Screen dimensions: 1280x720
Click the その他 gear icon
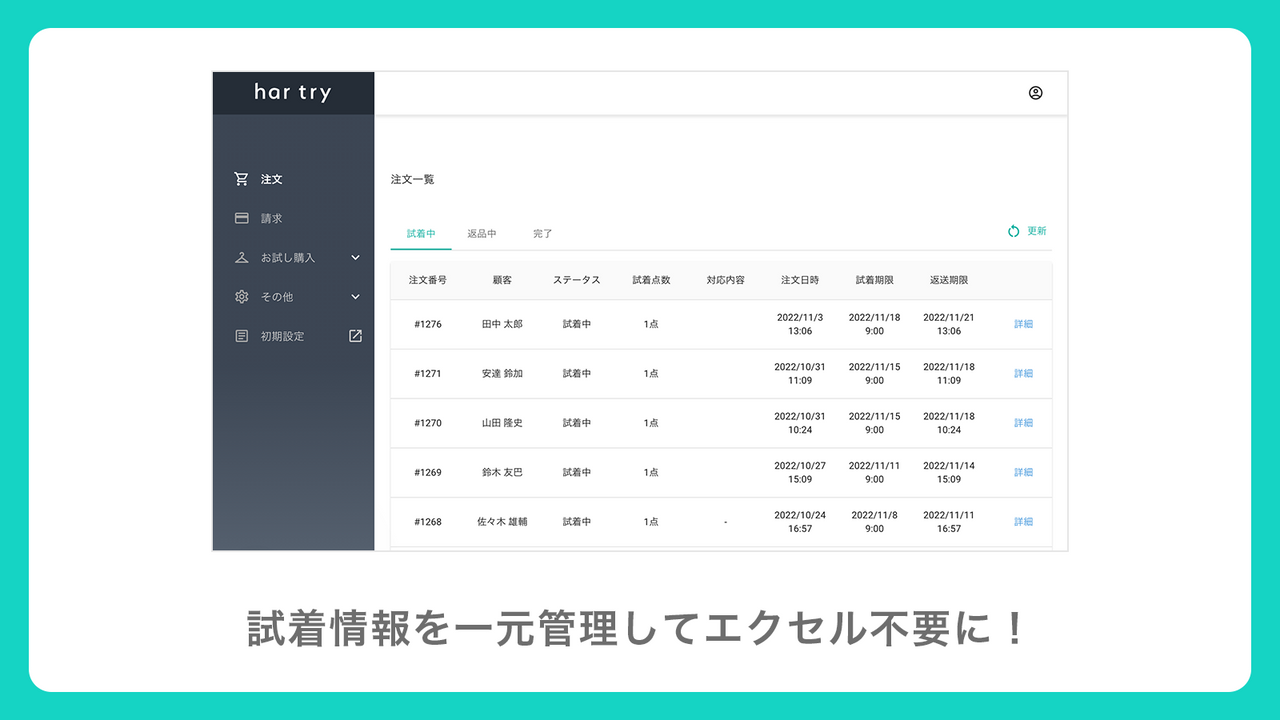pyautogui.click(x=241, y=296)
